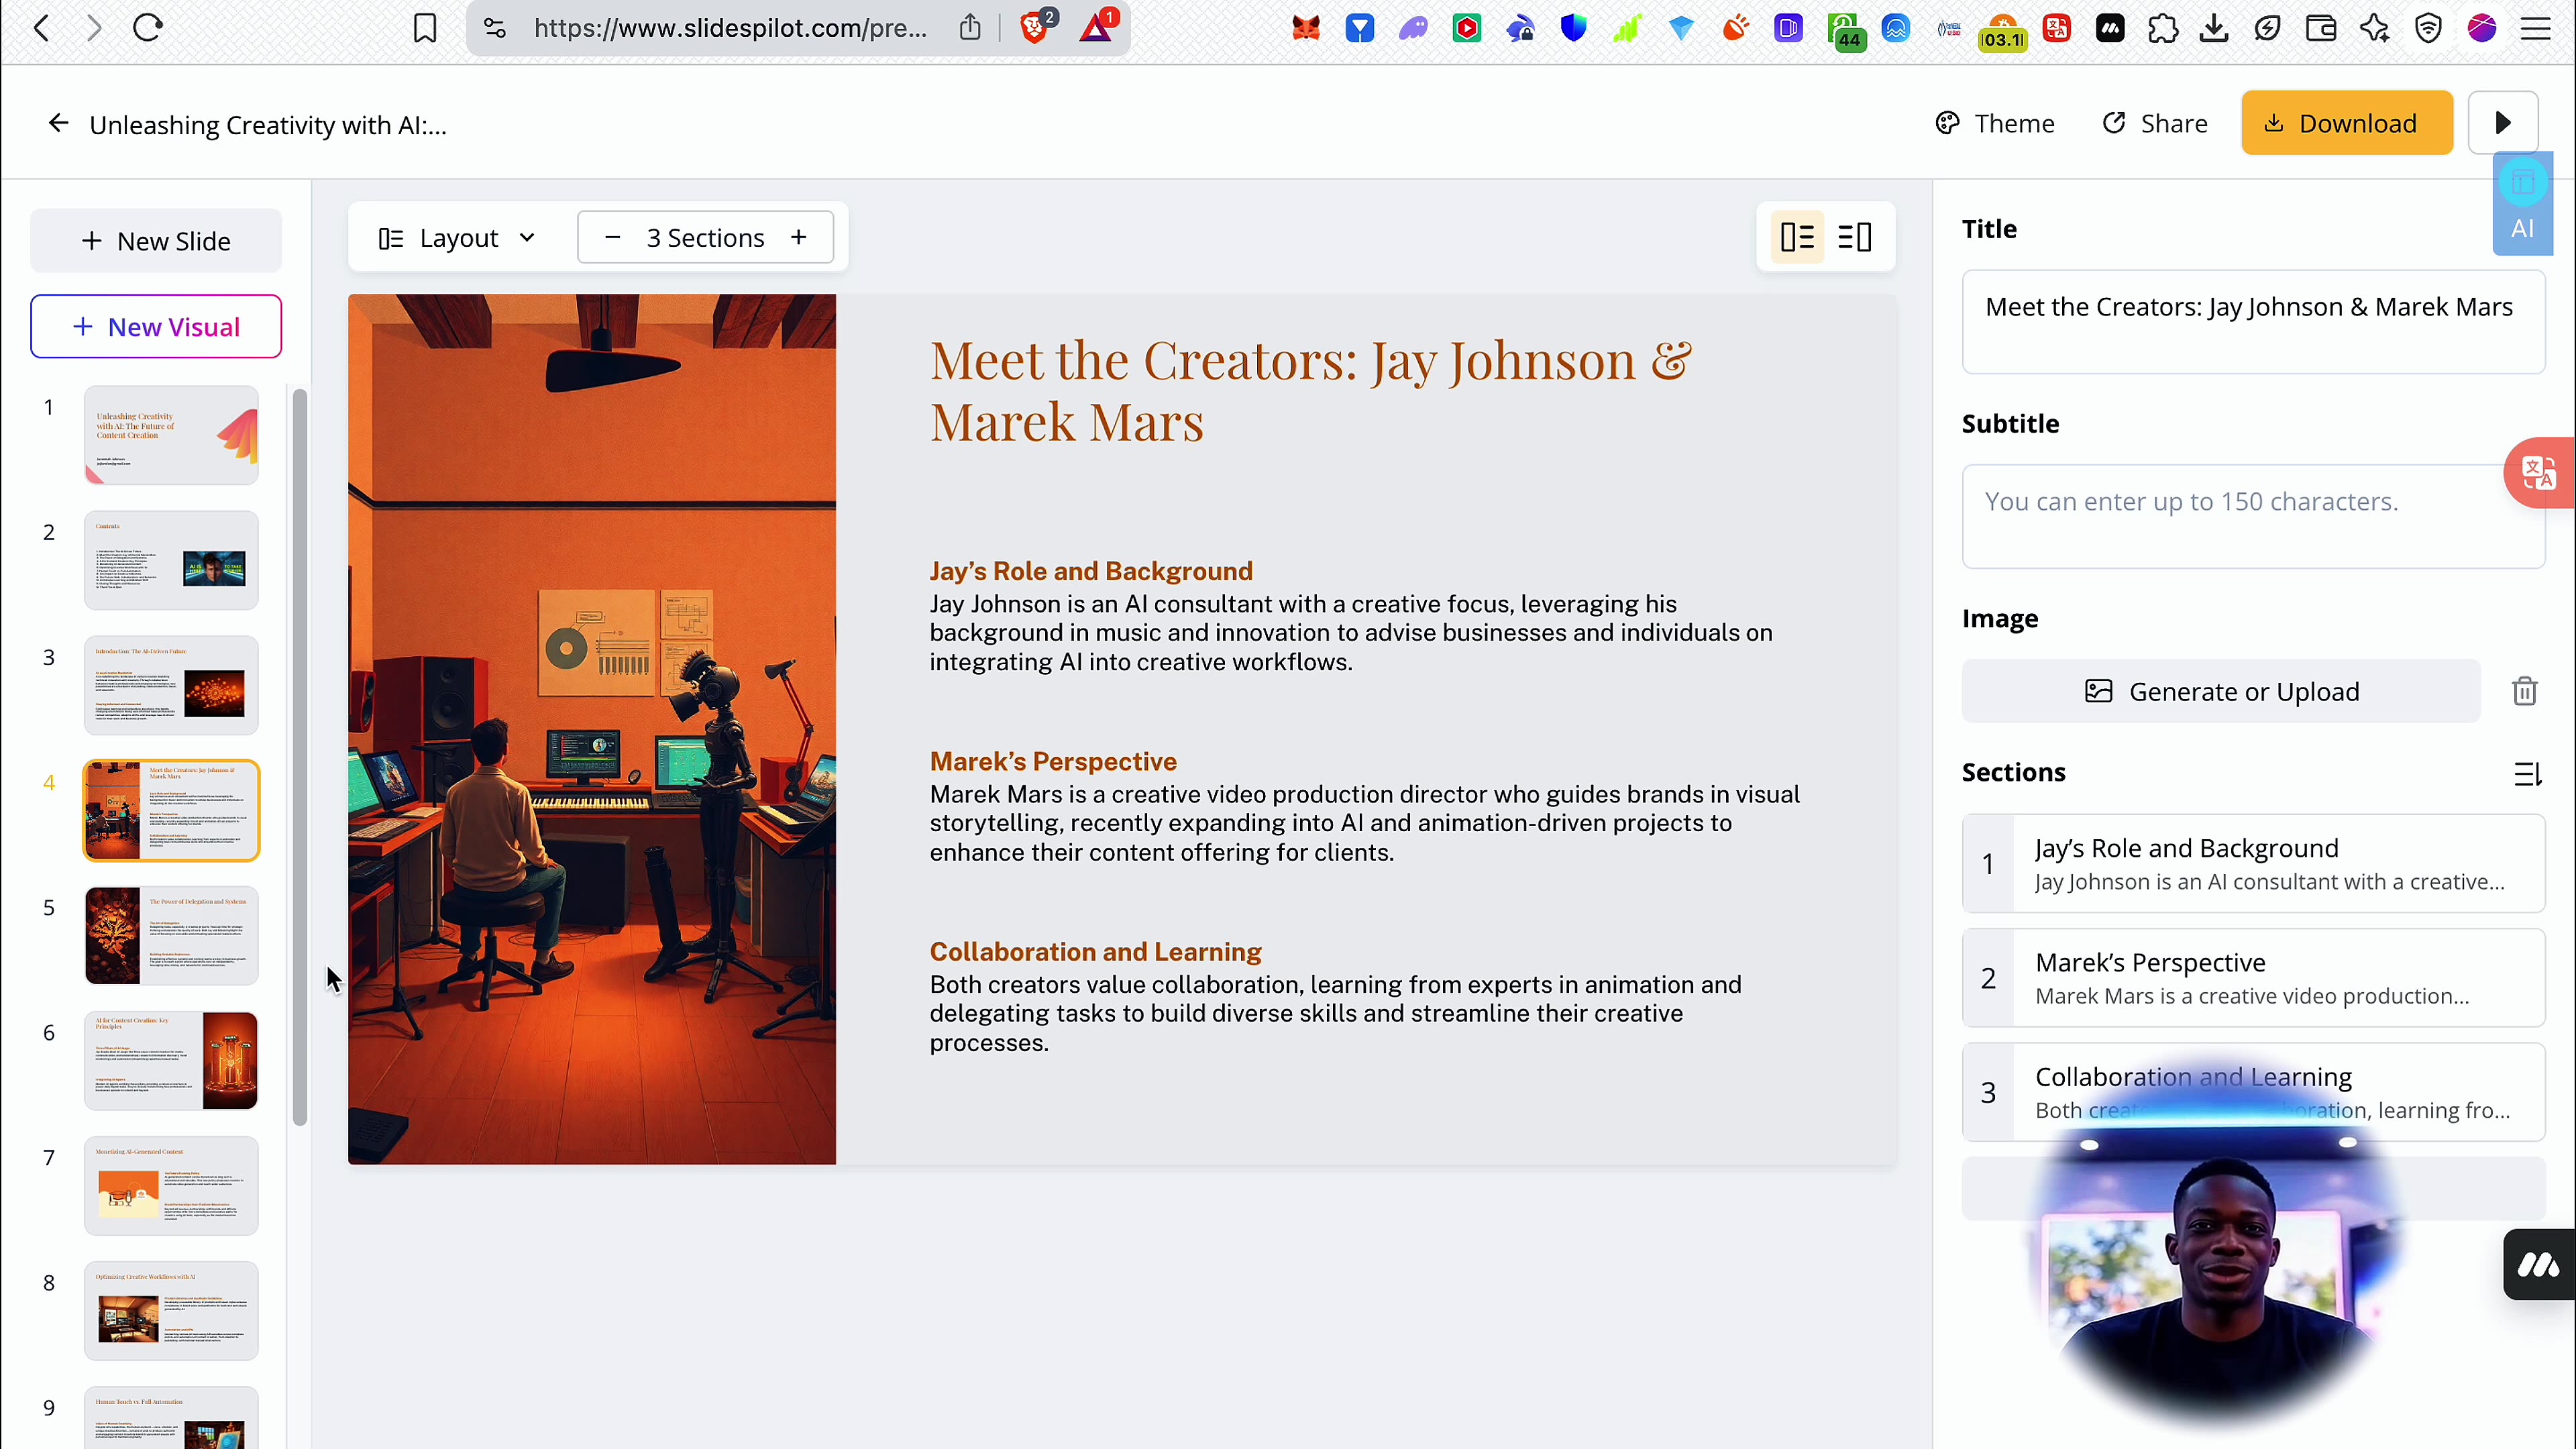Decrease section count with the minus stepper
Viewport: 2576px width, 1449px height.
coord(612,236)
